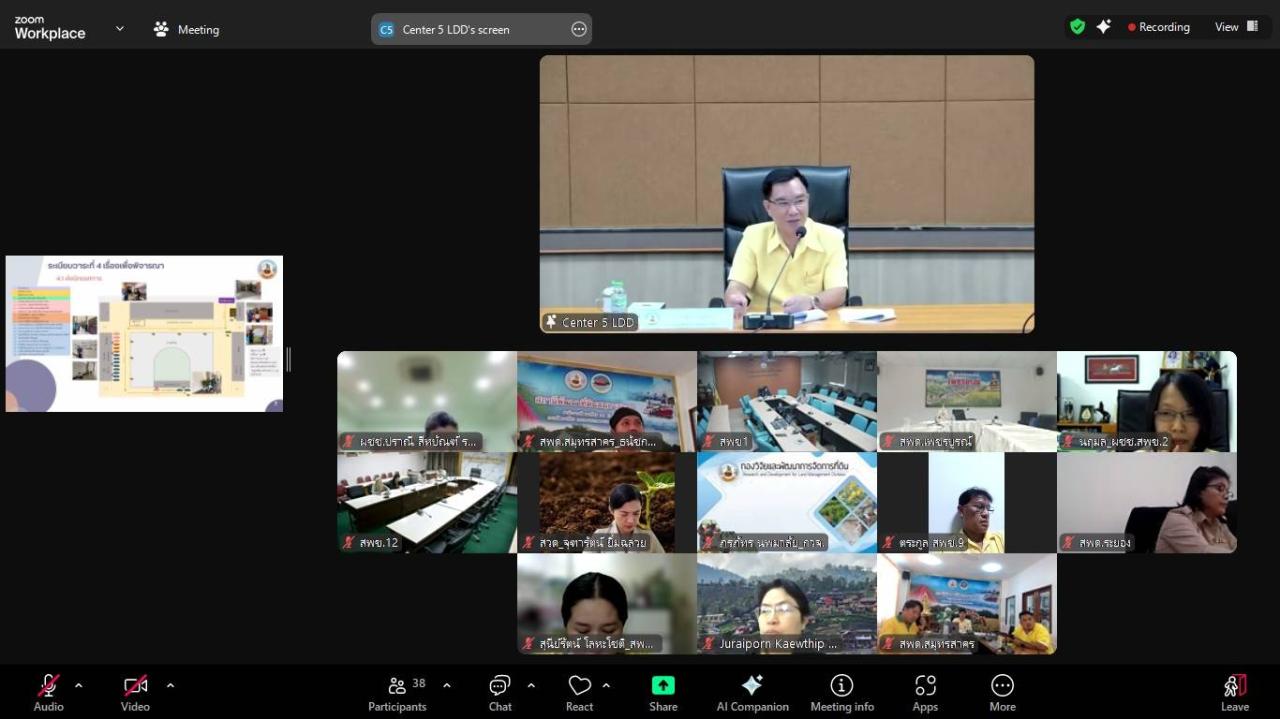Unmute microphone with the Audio button
This screenshot has width=1280, height=719.
[48, 692]
